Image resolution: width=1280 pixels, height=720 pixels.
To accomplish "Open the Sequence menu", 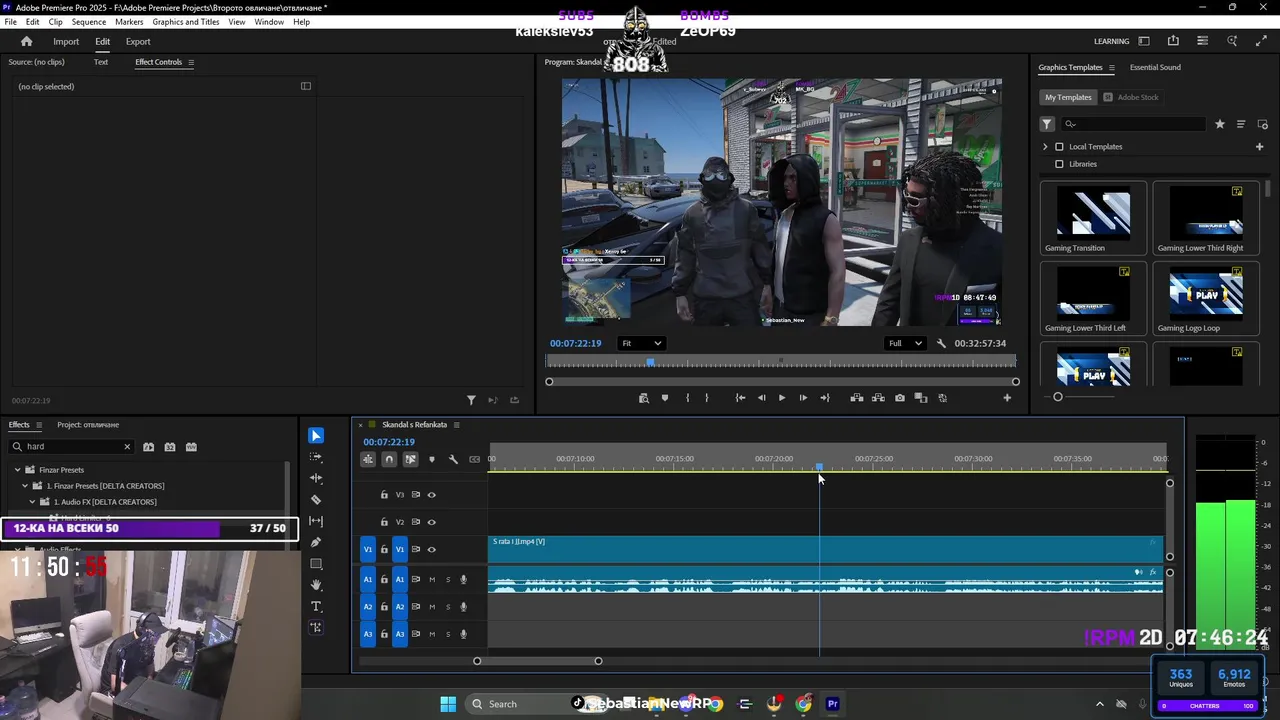I will (x=89, y=22).
